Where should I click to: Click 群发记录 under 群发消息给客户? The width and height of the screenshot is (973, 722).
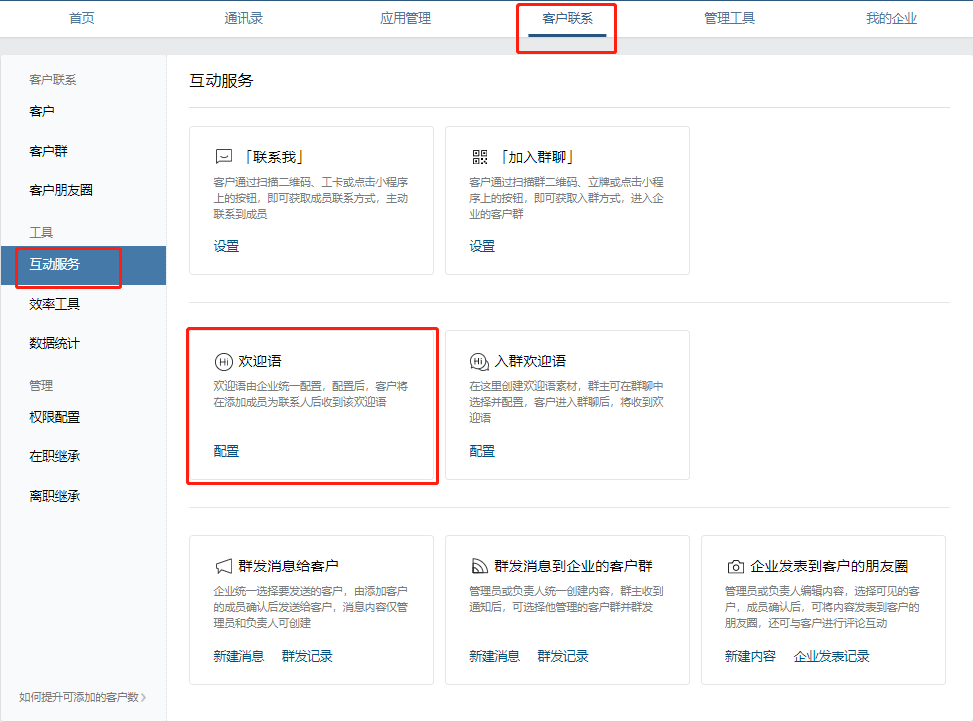click(307, 656)
